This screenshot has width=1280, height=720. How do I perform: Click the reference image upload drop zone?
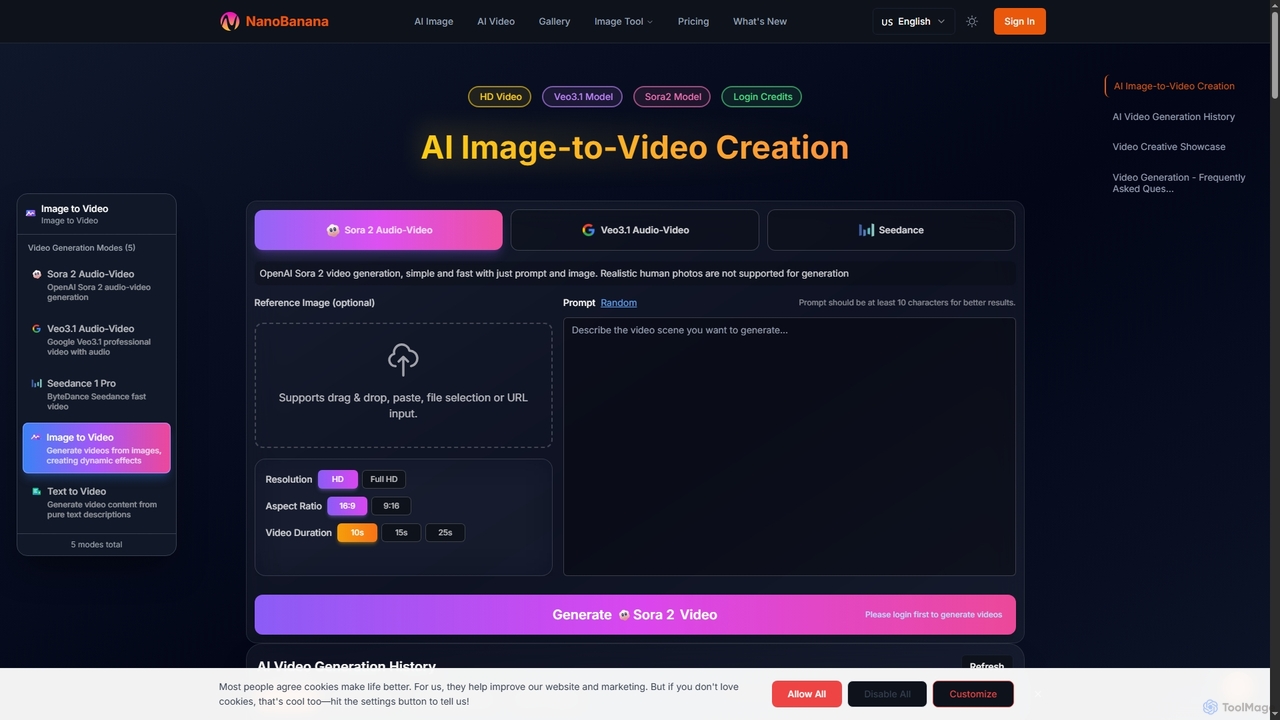point(403,385)
